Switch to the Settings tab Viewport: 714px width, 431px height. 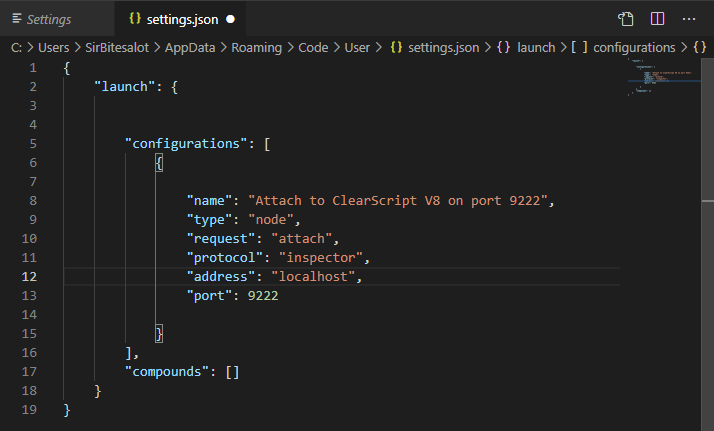48,19
